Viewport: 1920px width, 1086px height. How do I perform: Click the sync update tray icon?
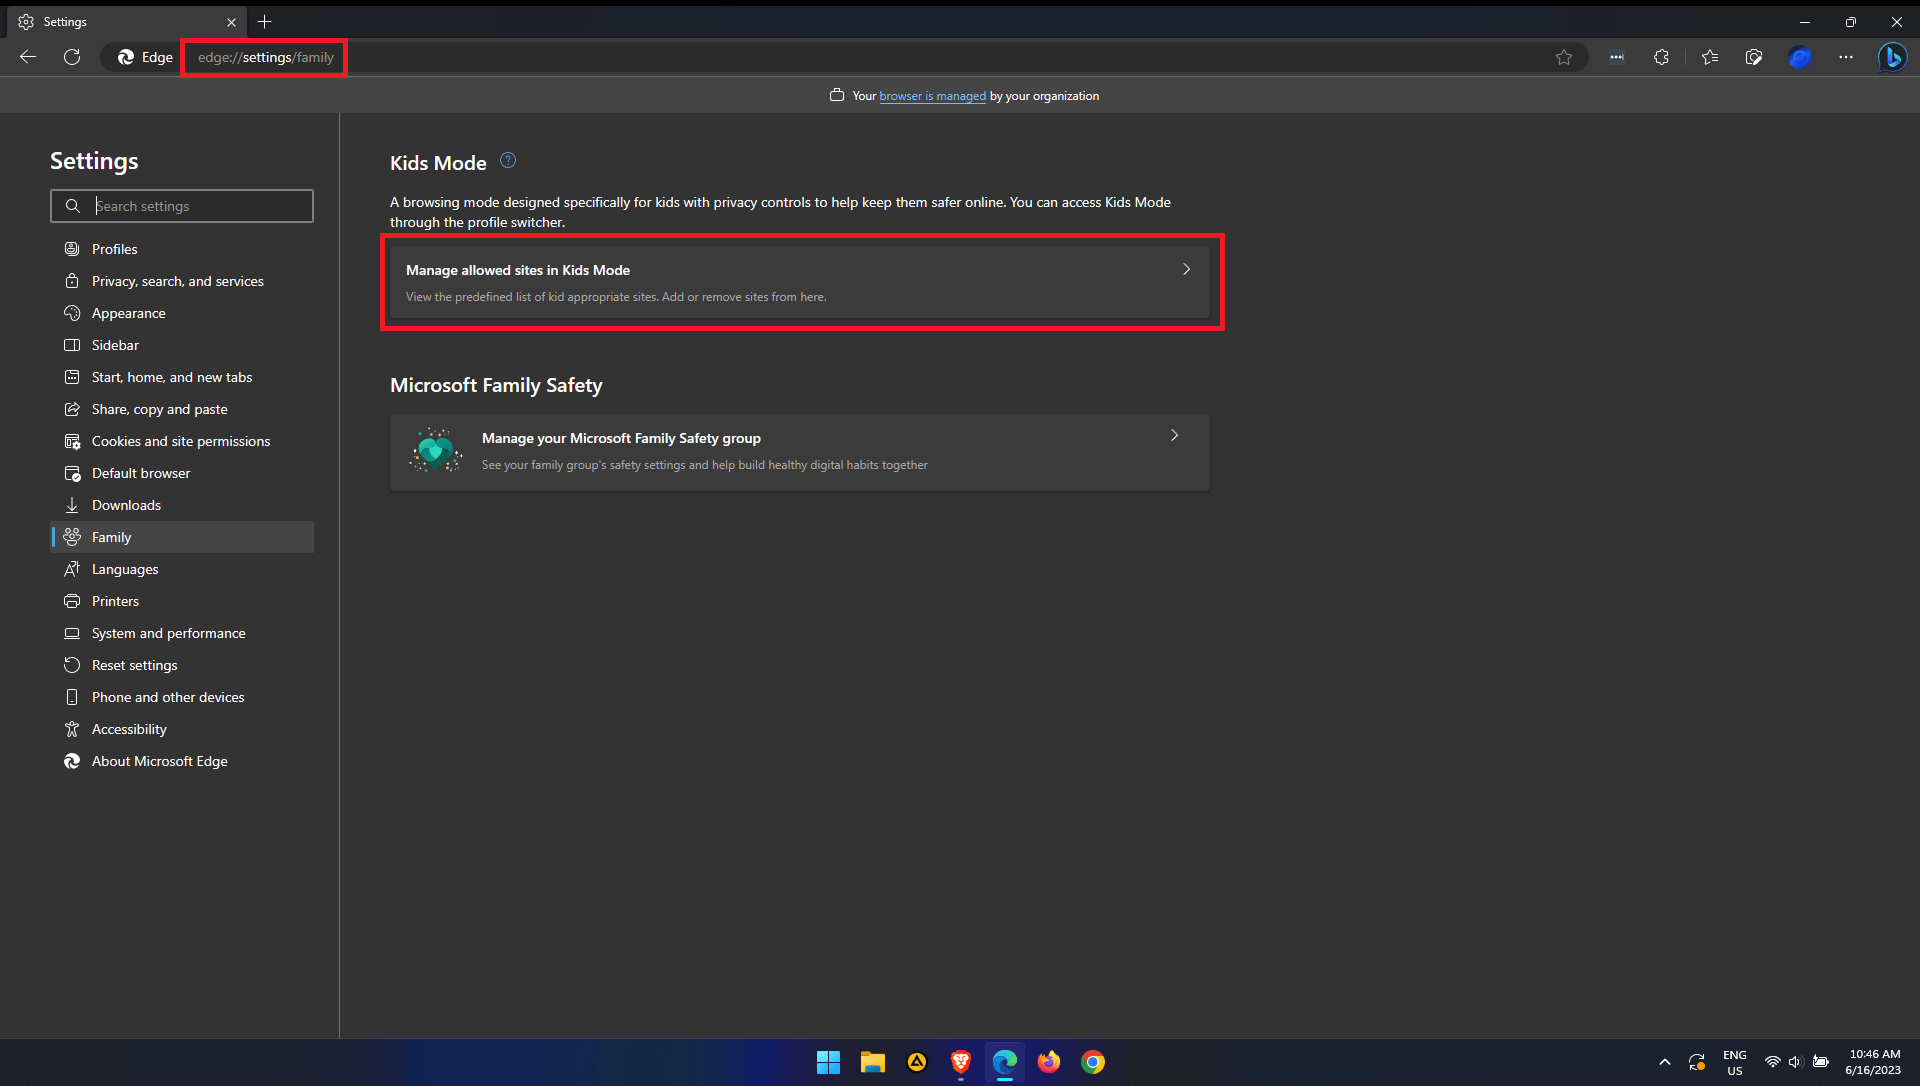[x=1697, y=1062]
